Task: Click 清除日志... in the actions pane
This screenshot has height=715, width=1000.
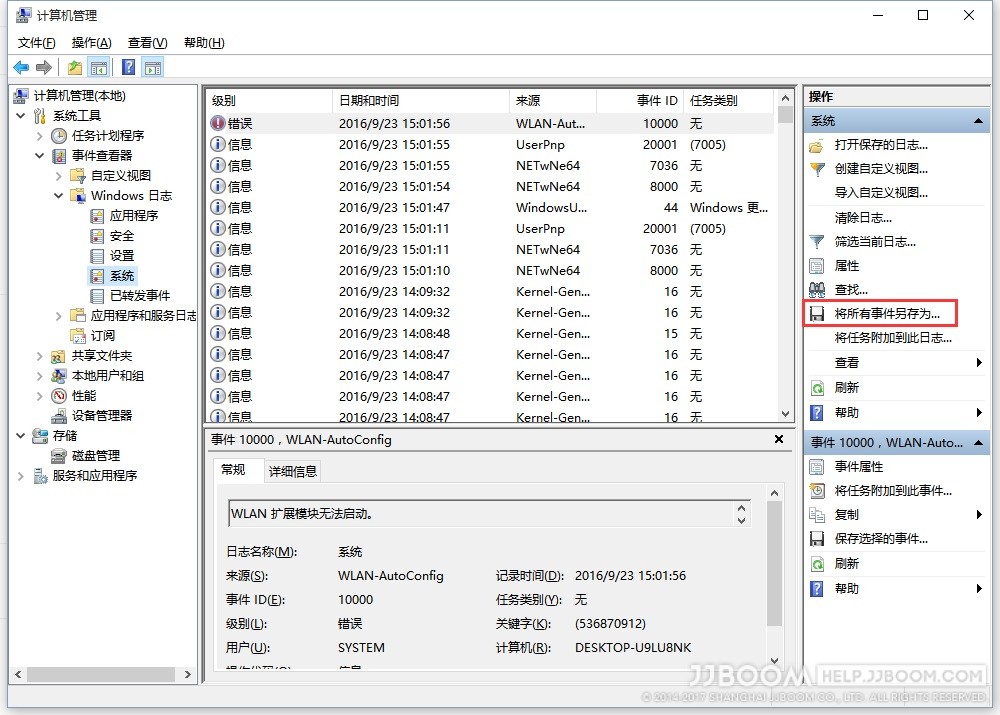Action: pos(862,217)
